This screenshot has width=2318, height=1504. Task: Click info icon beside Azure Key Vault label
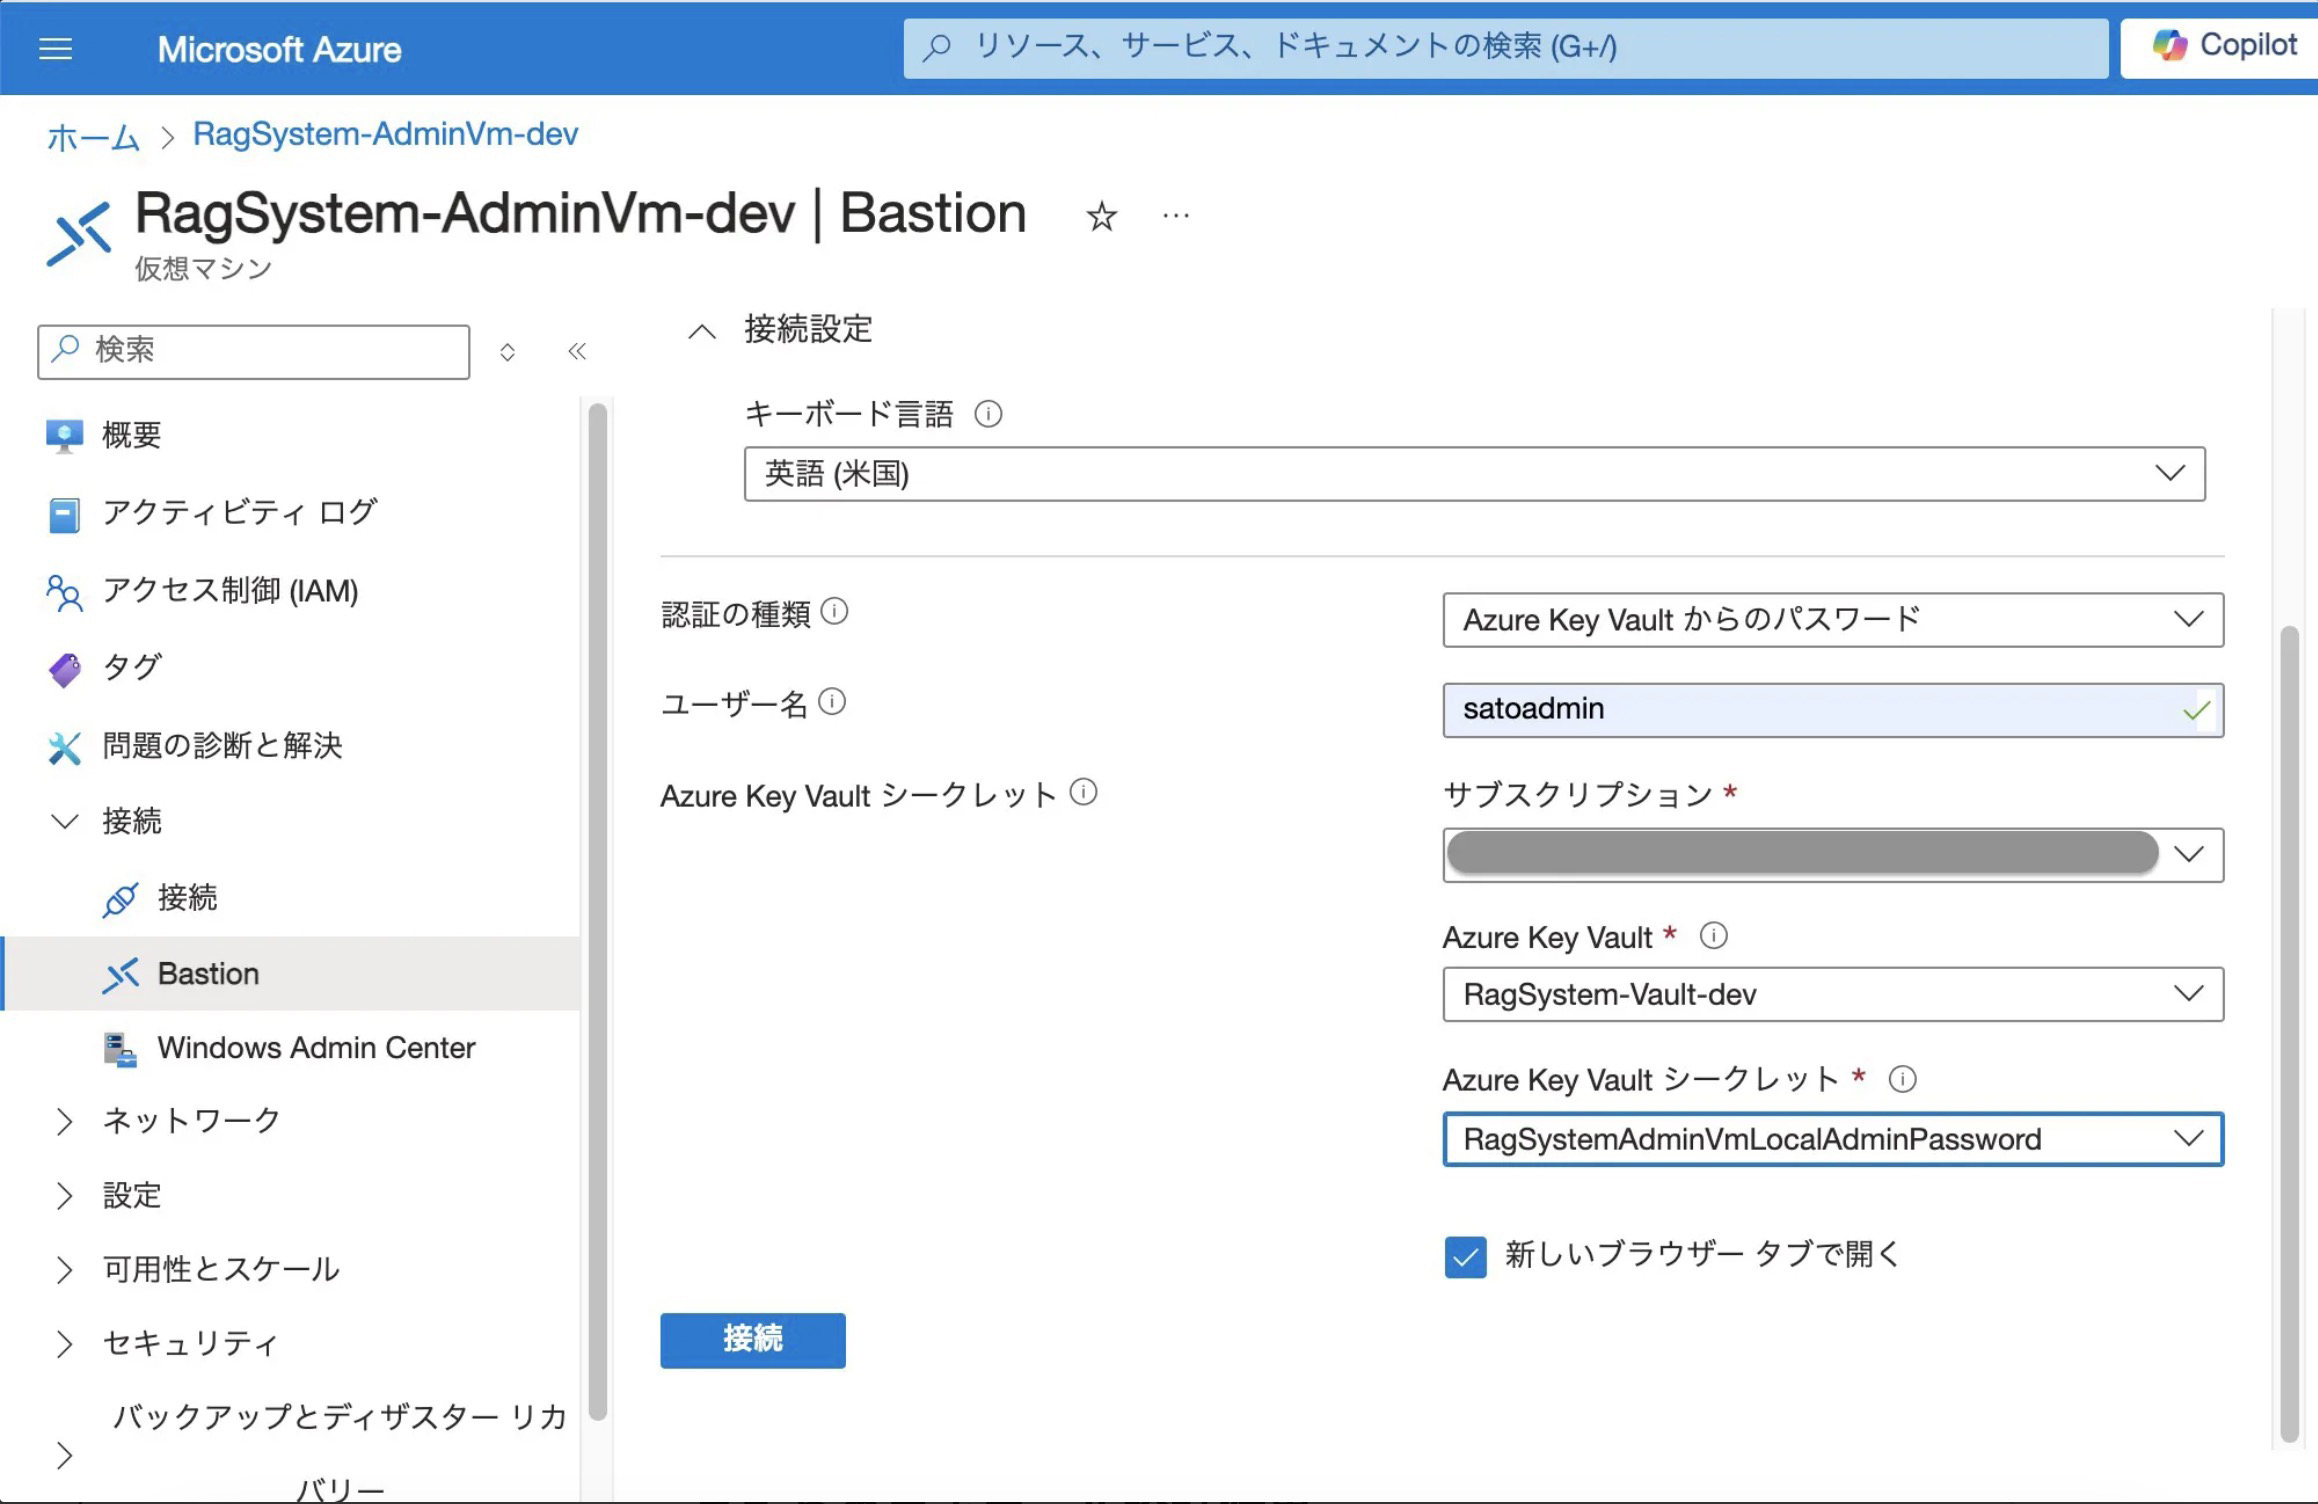pos(1713,936)
